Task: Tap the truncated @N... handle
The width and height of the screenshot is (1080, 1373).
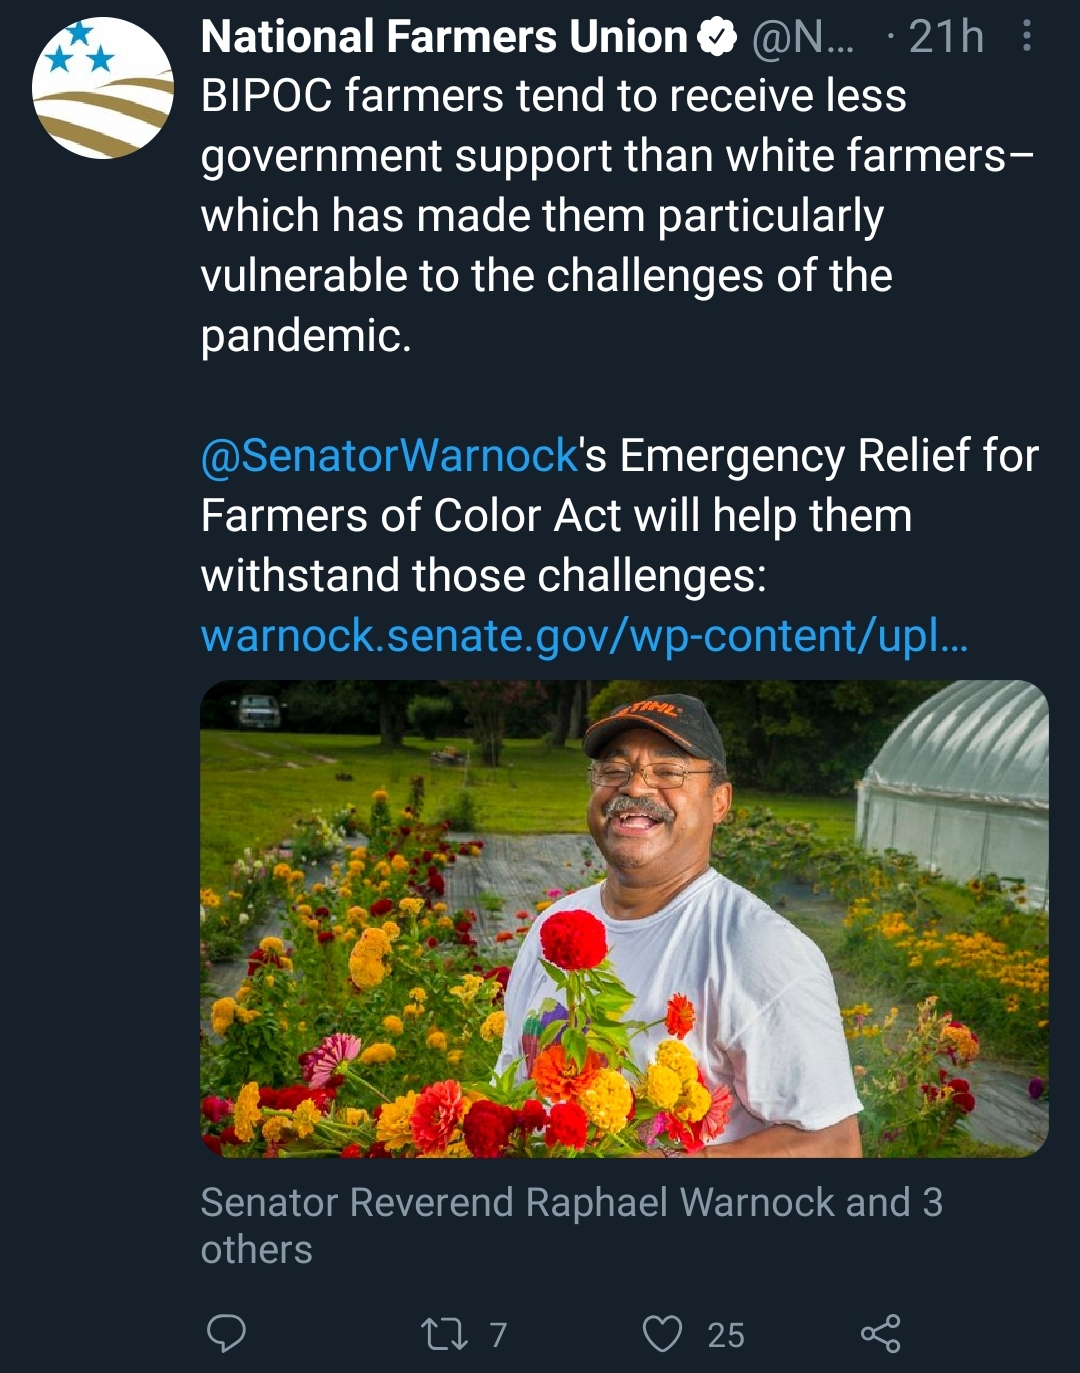Action: 802,38
